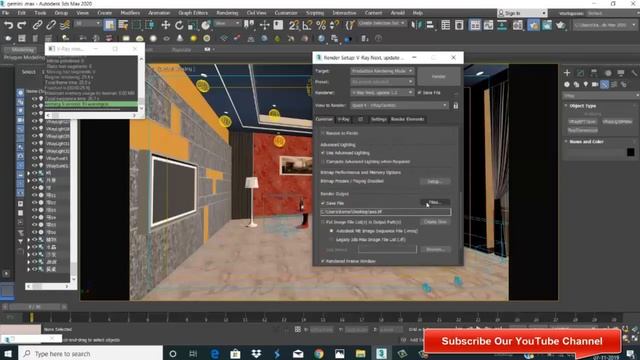The image size is (640, 360).
Task: Open the Select by Name tool
Action: tap(123, 25)
